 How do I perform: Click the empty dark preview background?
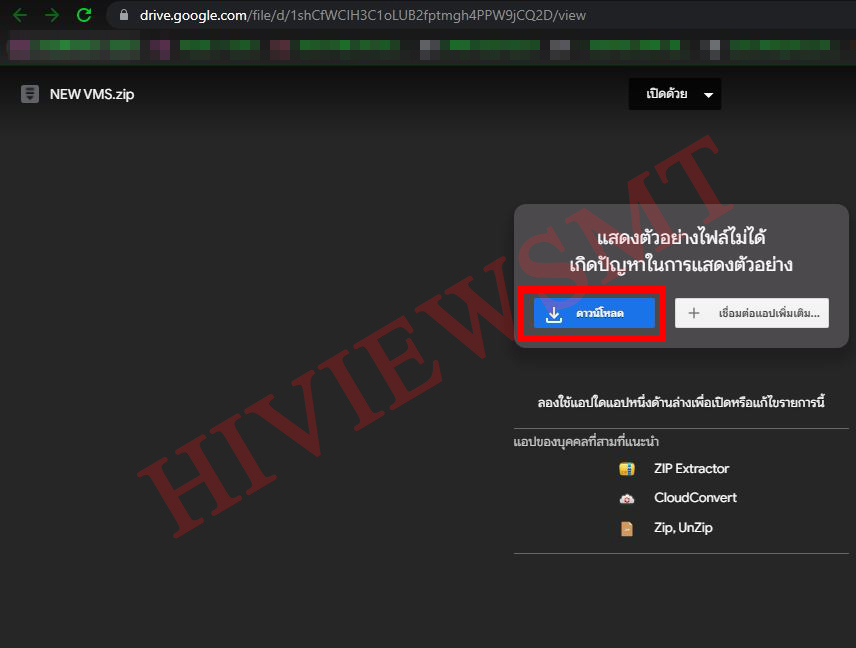coord(250,400)
